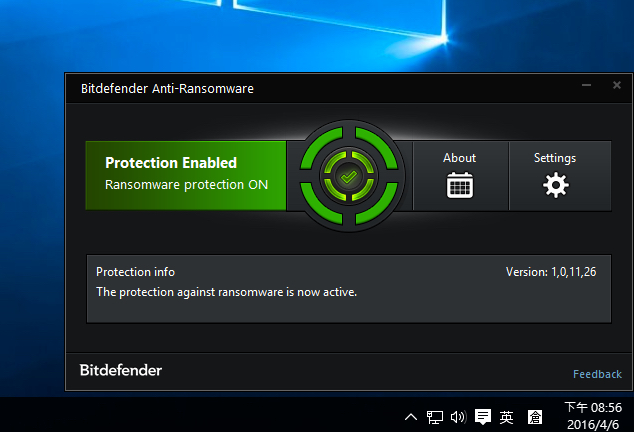Click the volume speaker tray icon

pyautogui.click(x=459, y=417)
